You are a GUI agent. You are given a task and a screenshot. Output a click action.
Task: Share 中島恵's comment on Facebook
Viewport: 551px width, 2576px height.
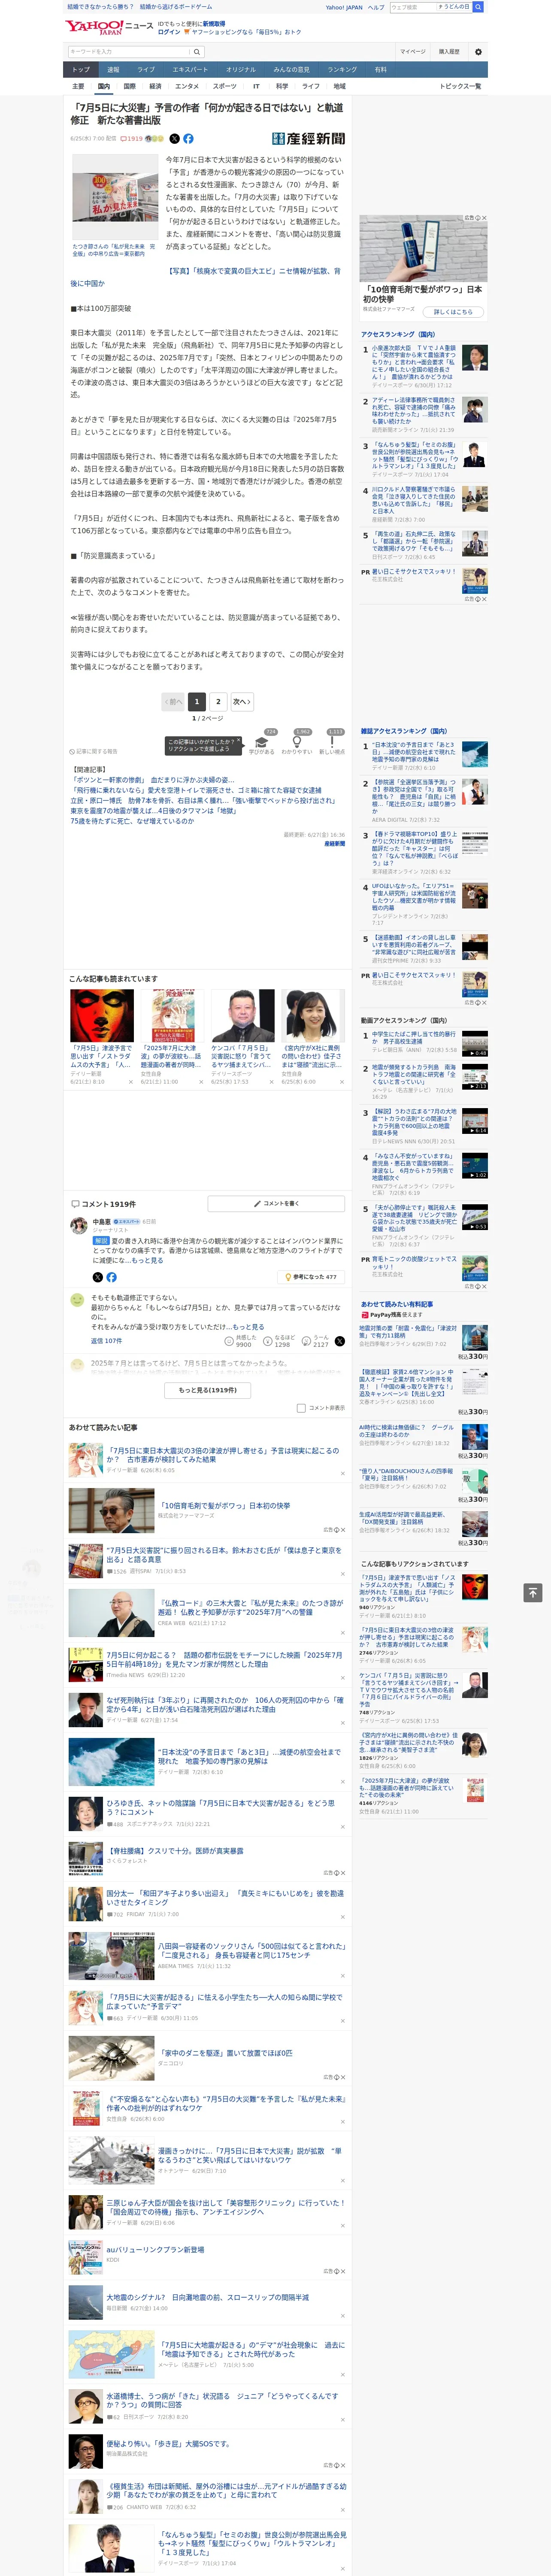point(111,1277)
